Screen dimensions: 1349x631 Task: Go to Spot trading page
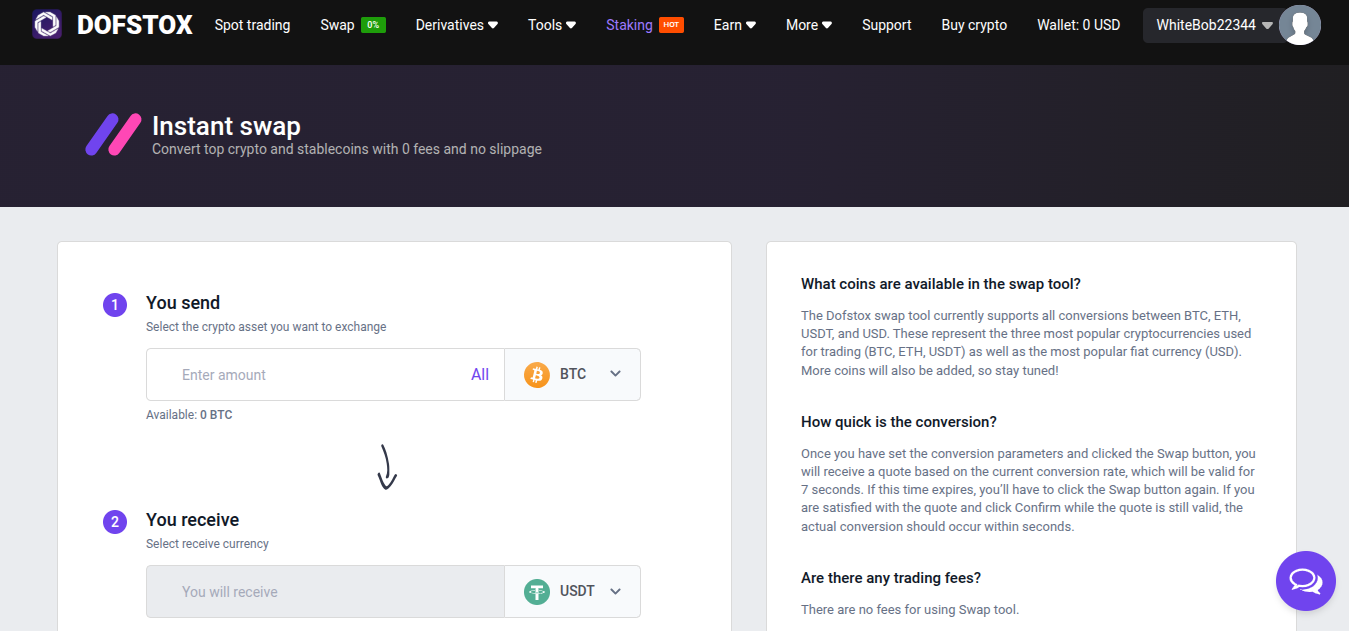252,25
